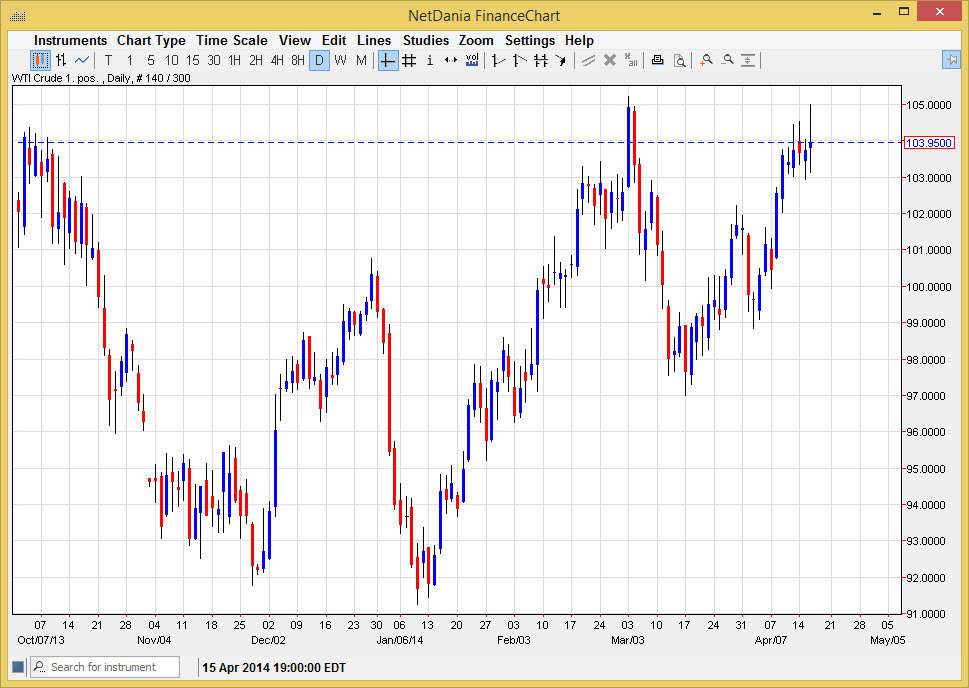This screenshot has width=969, height=688.
Task: Open the Chart Type menu
Action: coord(151,40)
